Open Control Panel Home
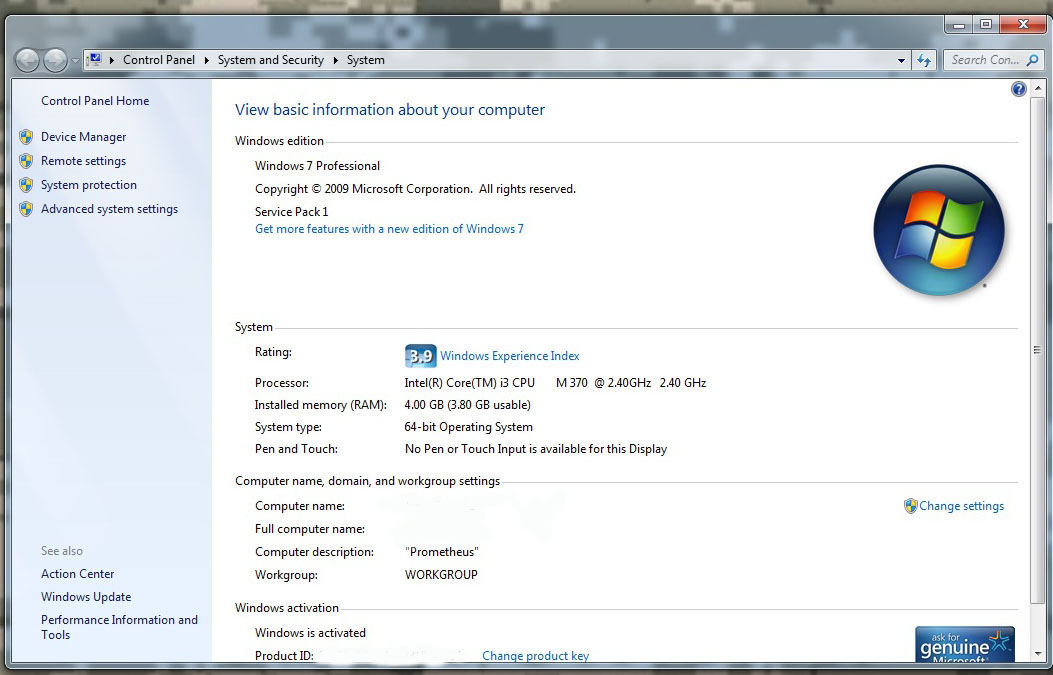The width and height of the screenshot is (1053, 675). point(95,101)
